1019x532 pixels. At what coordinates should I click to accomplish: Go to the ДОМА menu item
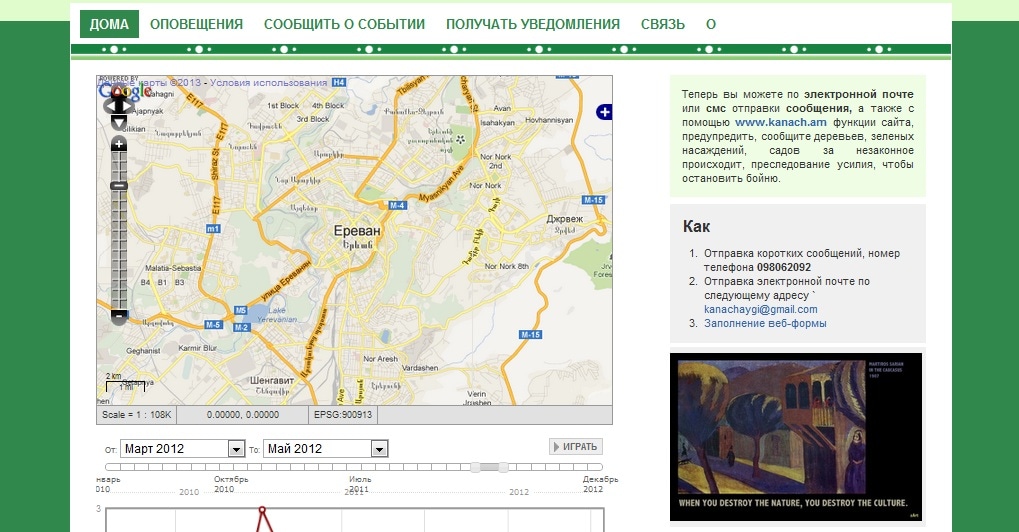click(x=109, y=24)
